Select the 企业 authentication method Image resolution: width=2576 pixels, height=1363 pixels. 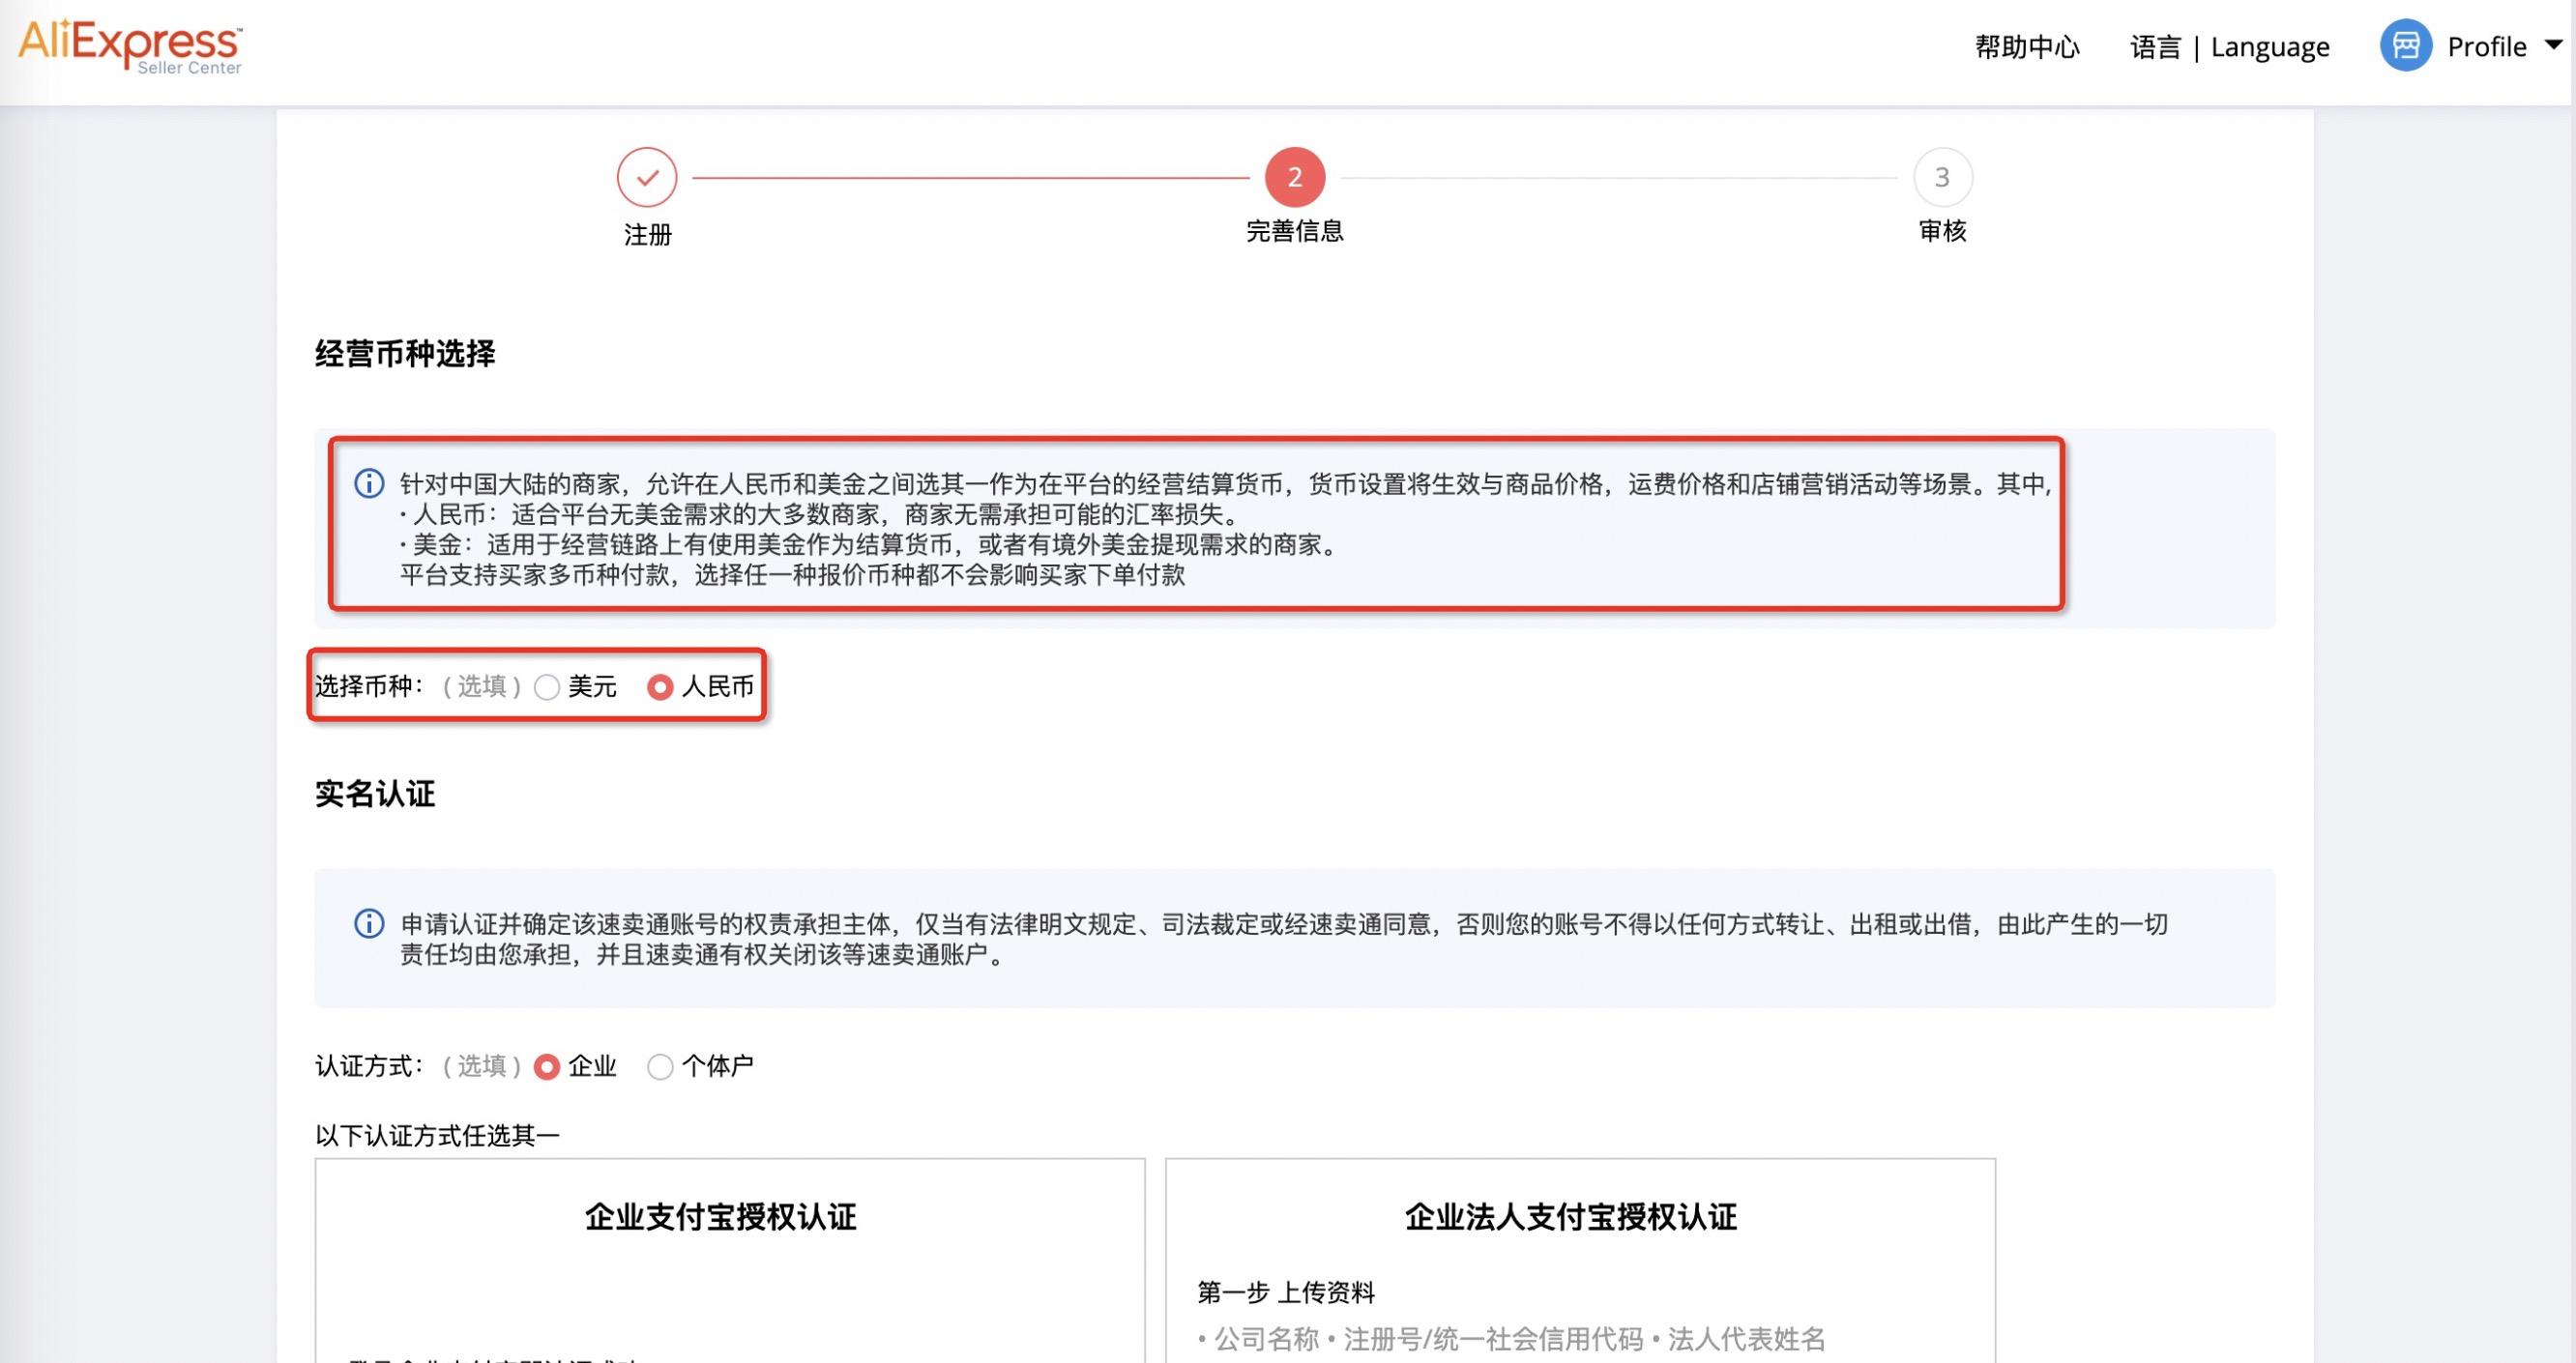546,1067
